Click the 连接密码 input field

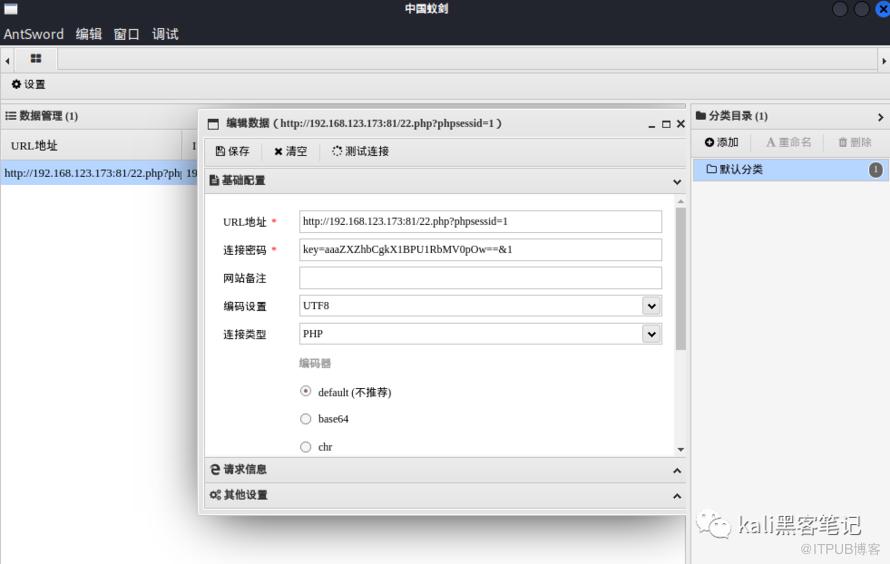(480, 249)
